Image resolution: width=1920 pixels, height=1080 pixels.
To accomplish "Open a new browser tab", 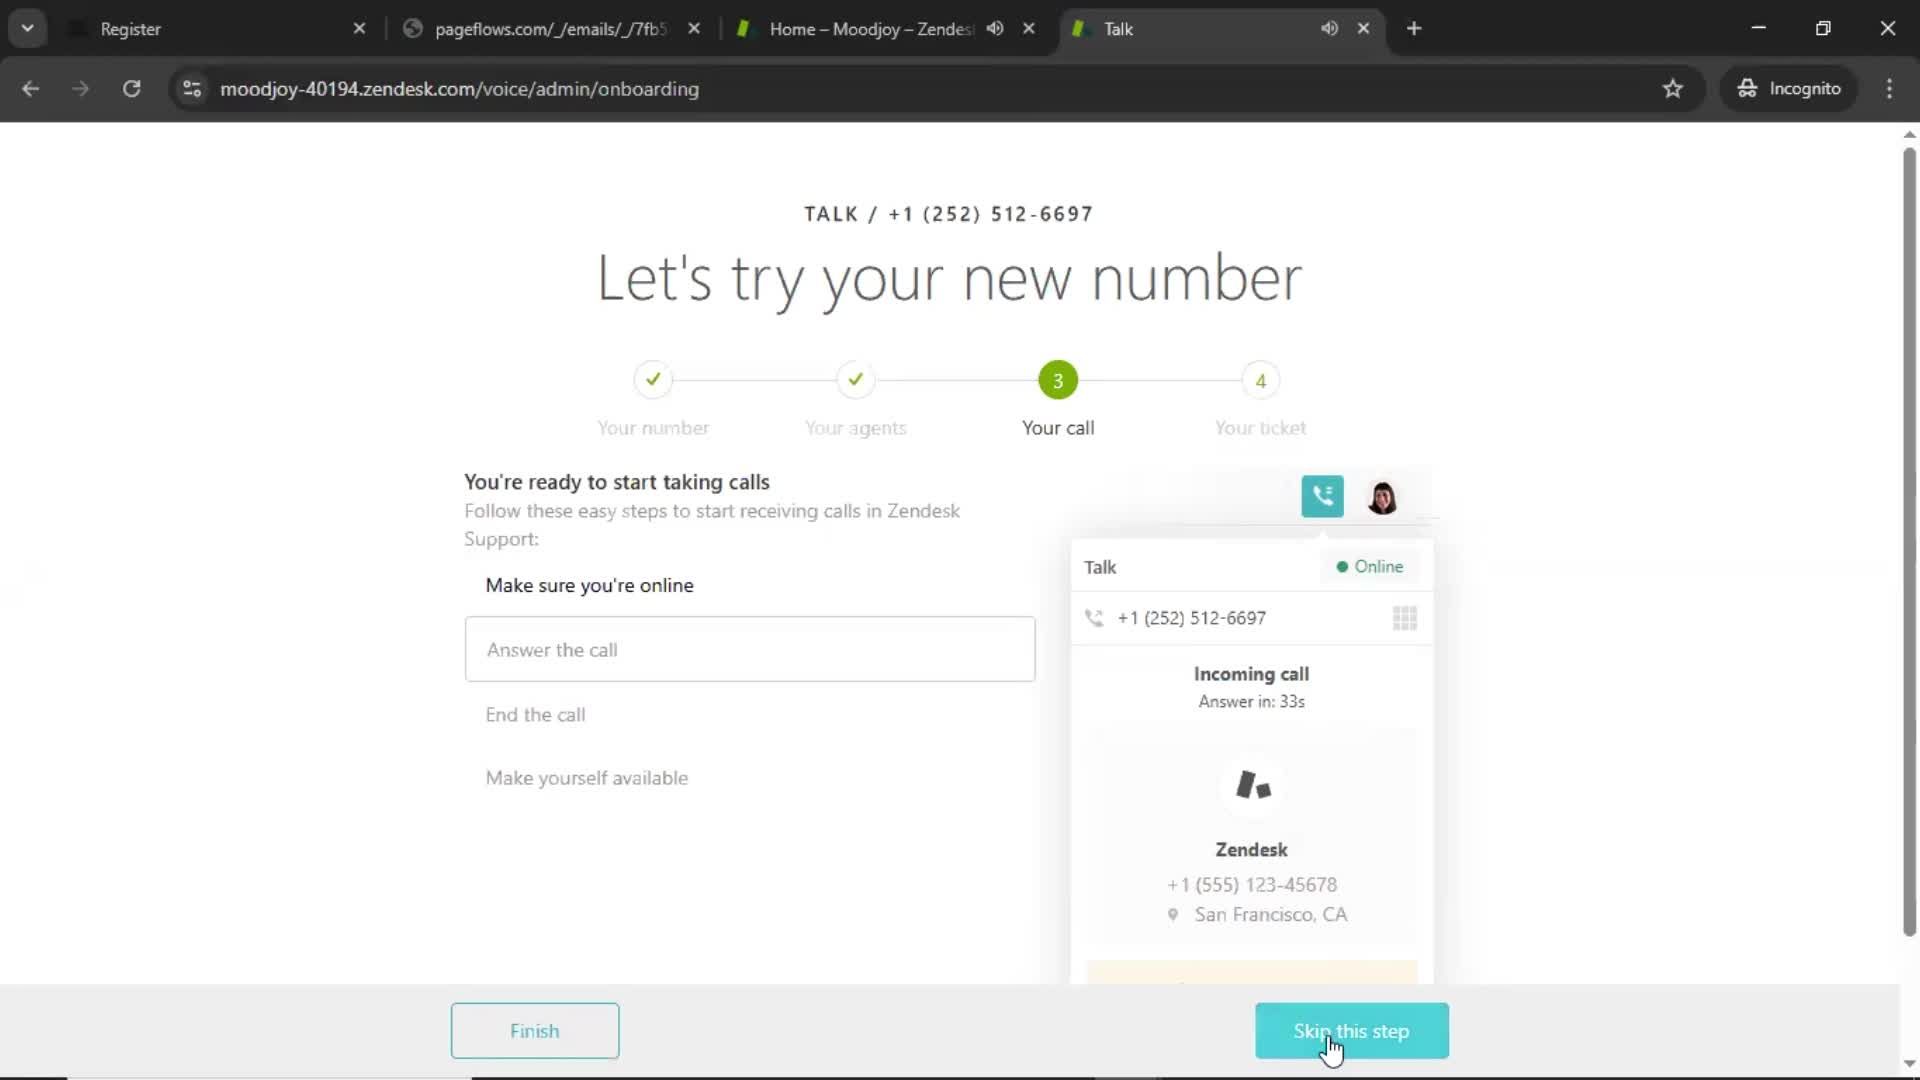I will click(x=1414, y=29).
